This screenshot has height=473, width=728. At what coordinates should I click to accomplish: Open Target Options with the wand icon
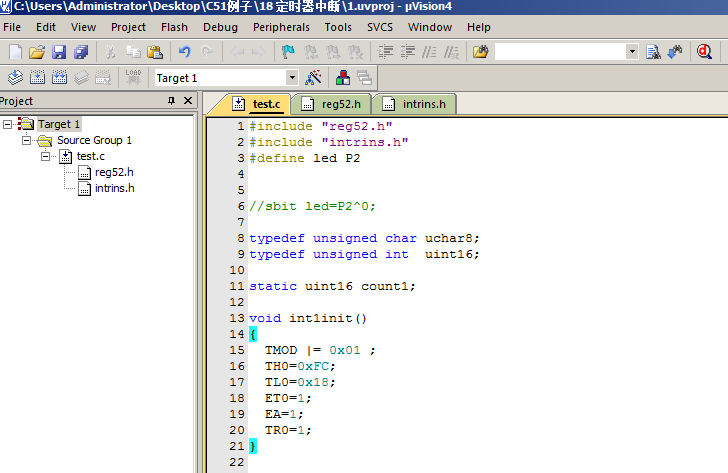tap(313, 77)
